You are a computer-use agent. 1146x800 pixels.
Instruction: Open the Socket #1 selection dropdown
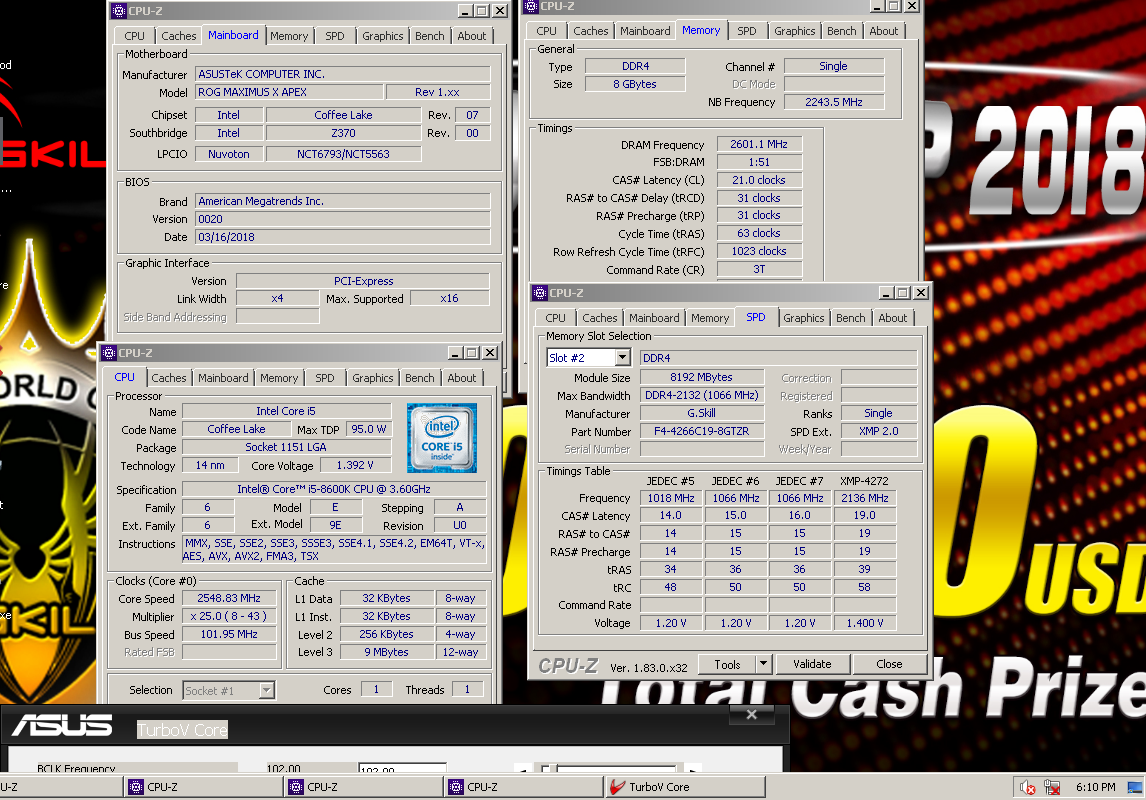coord(267,690)
